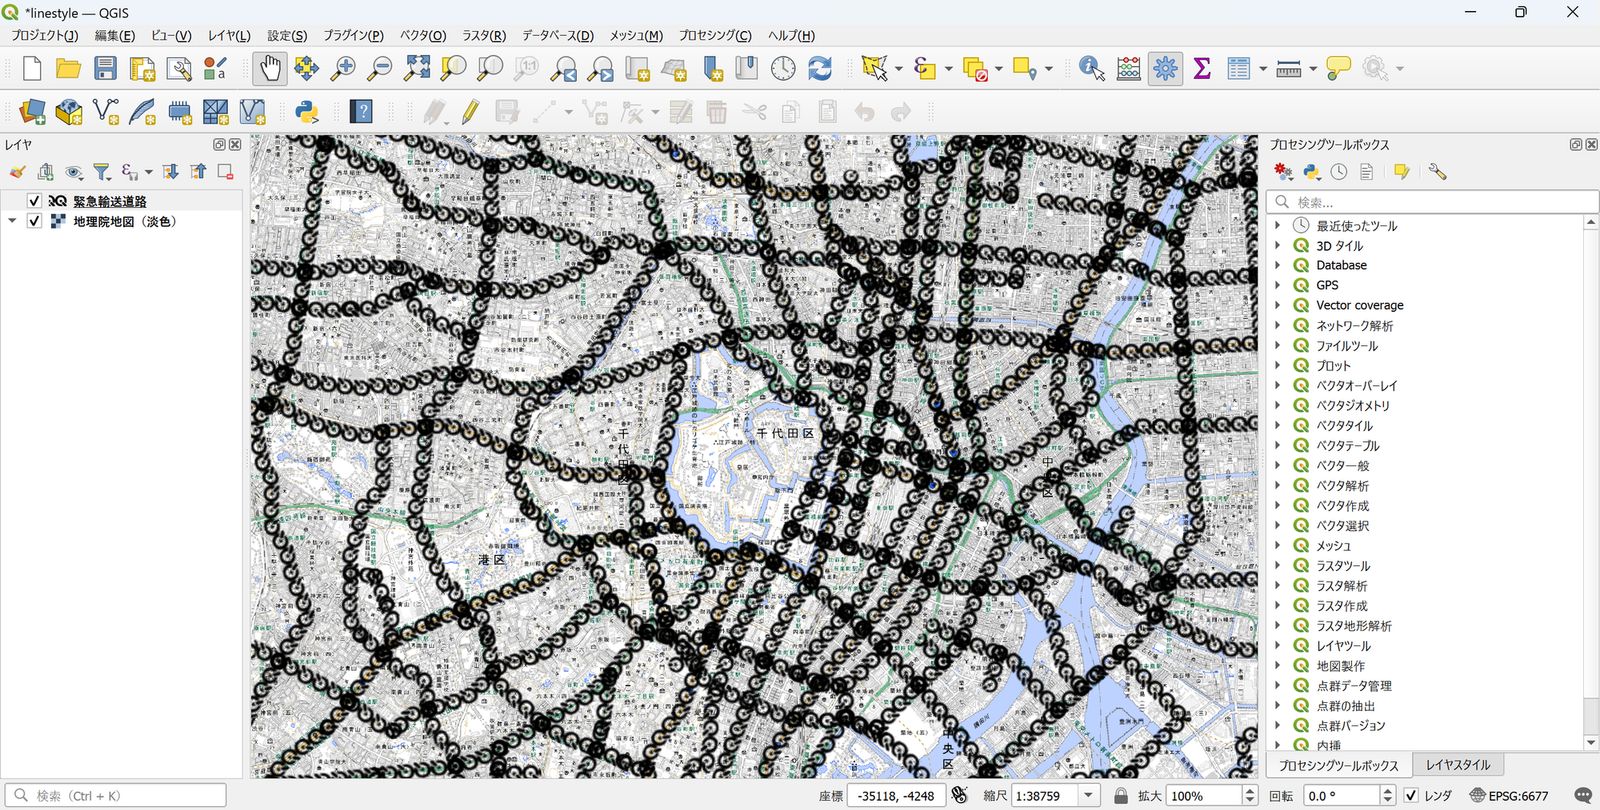Click the measure line ruler tool
Screen dimensions: 1600x810
click(x=1289, y=68)
